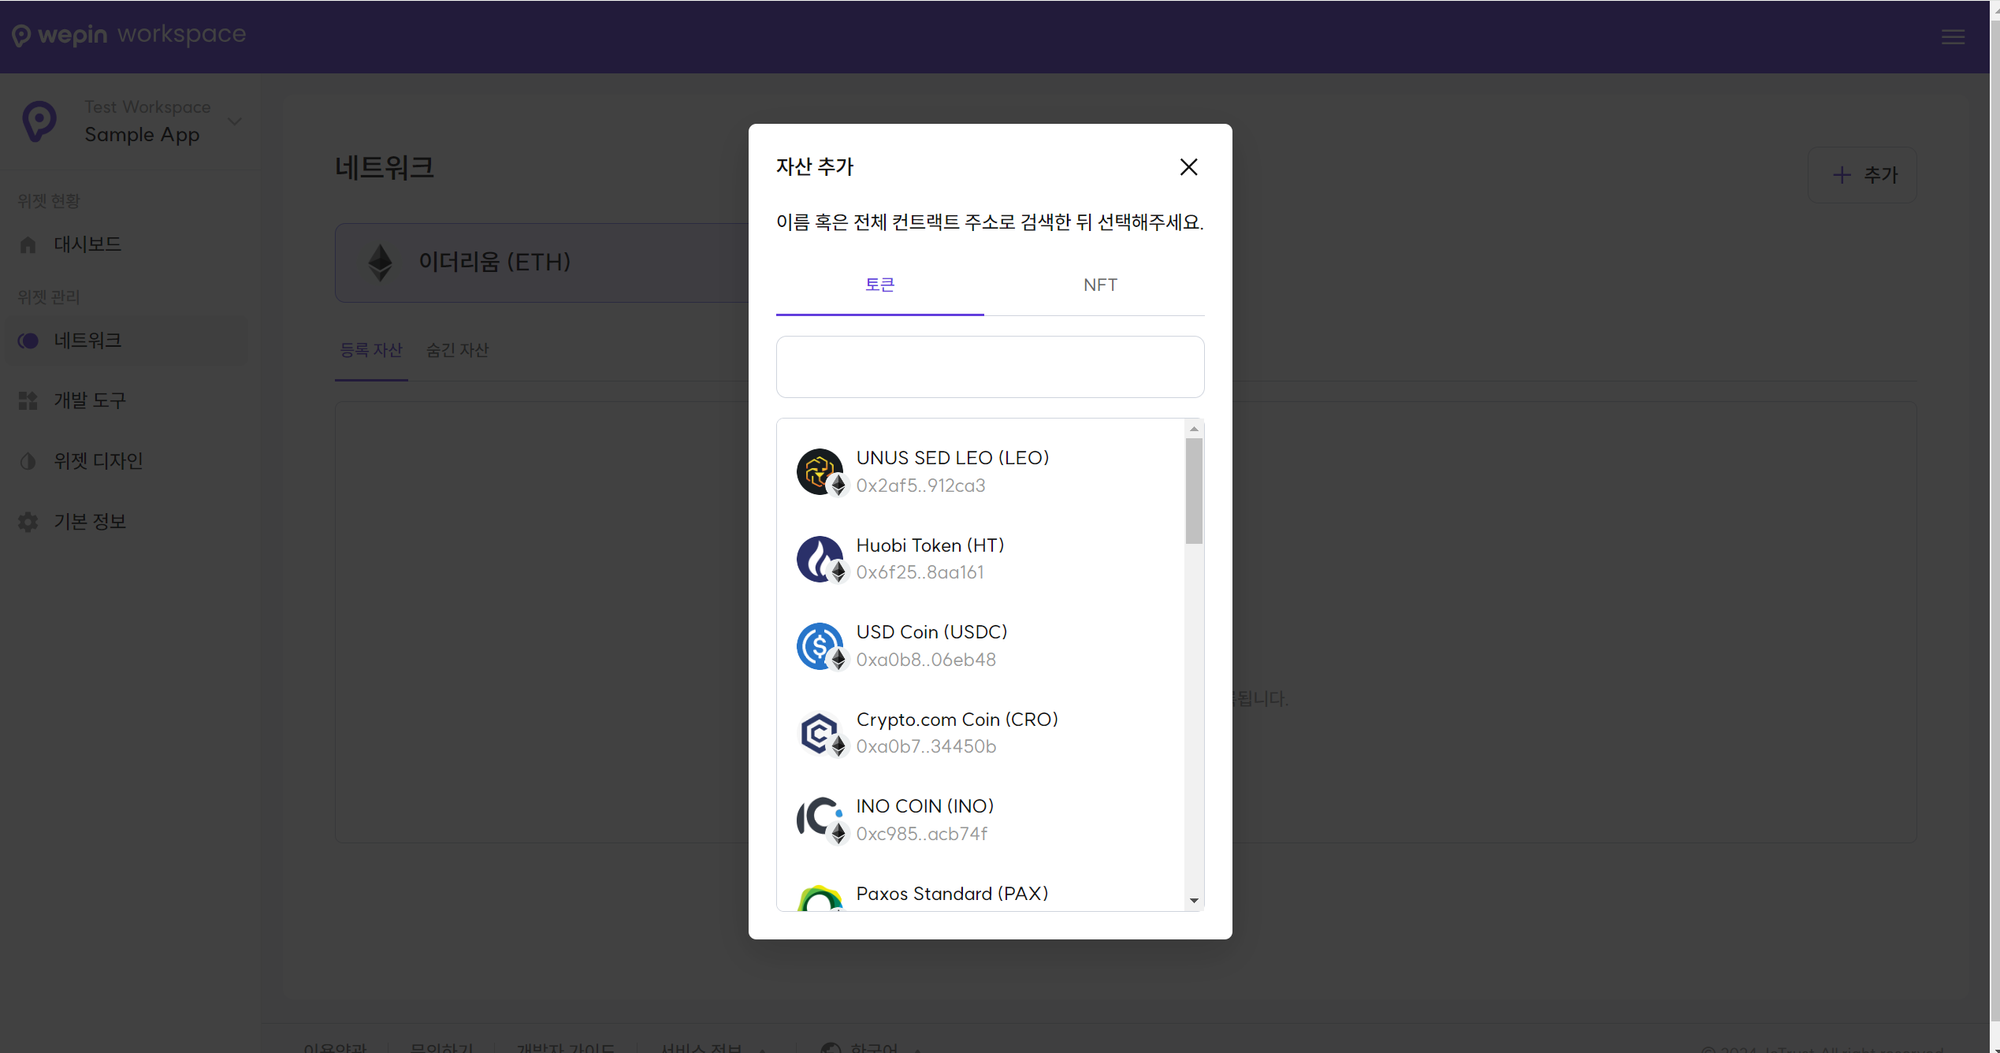Expand the Sample App workspace dropdown
The width and height of the screenshot is (2000, 1053).
coord(235,122)
